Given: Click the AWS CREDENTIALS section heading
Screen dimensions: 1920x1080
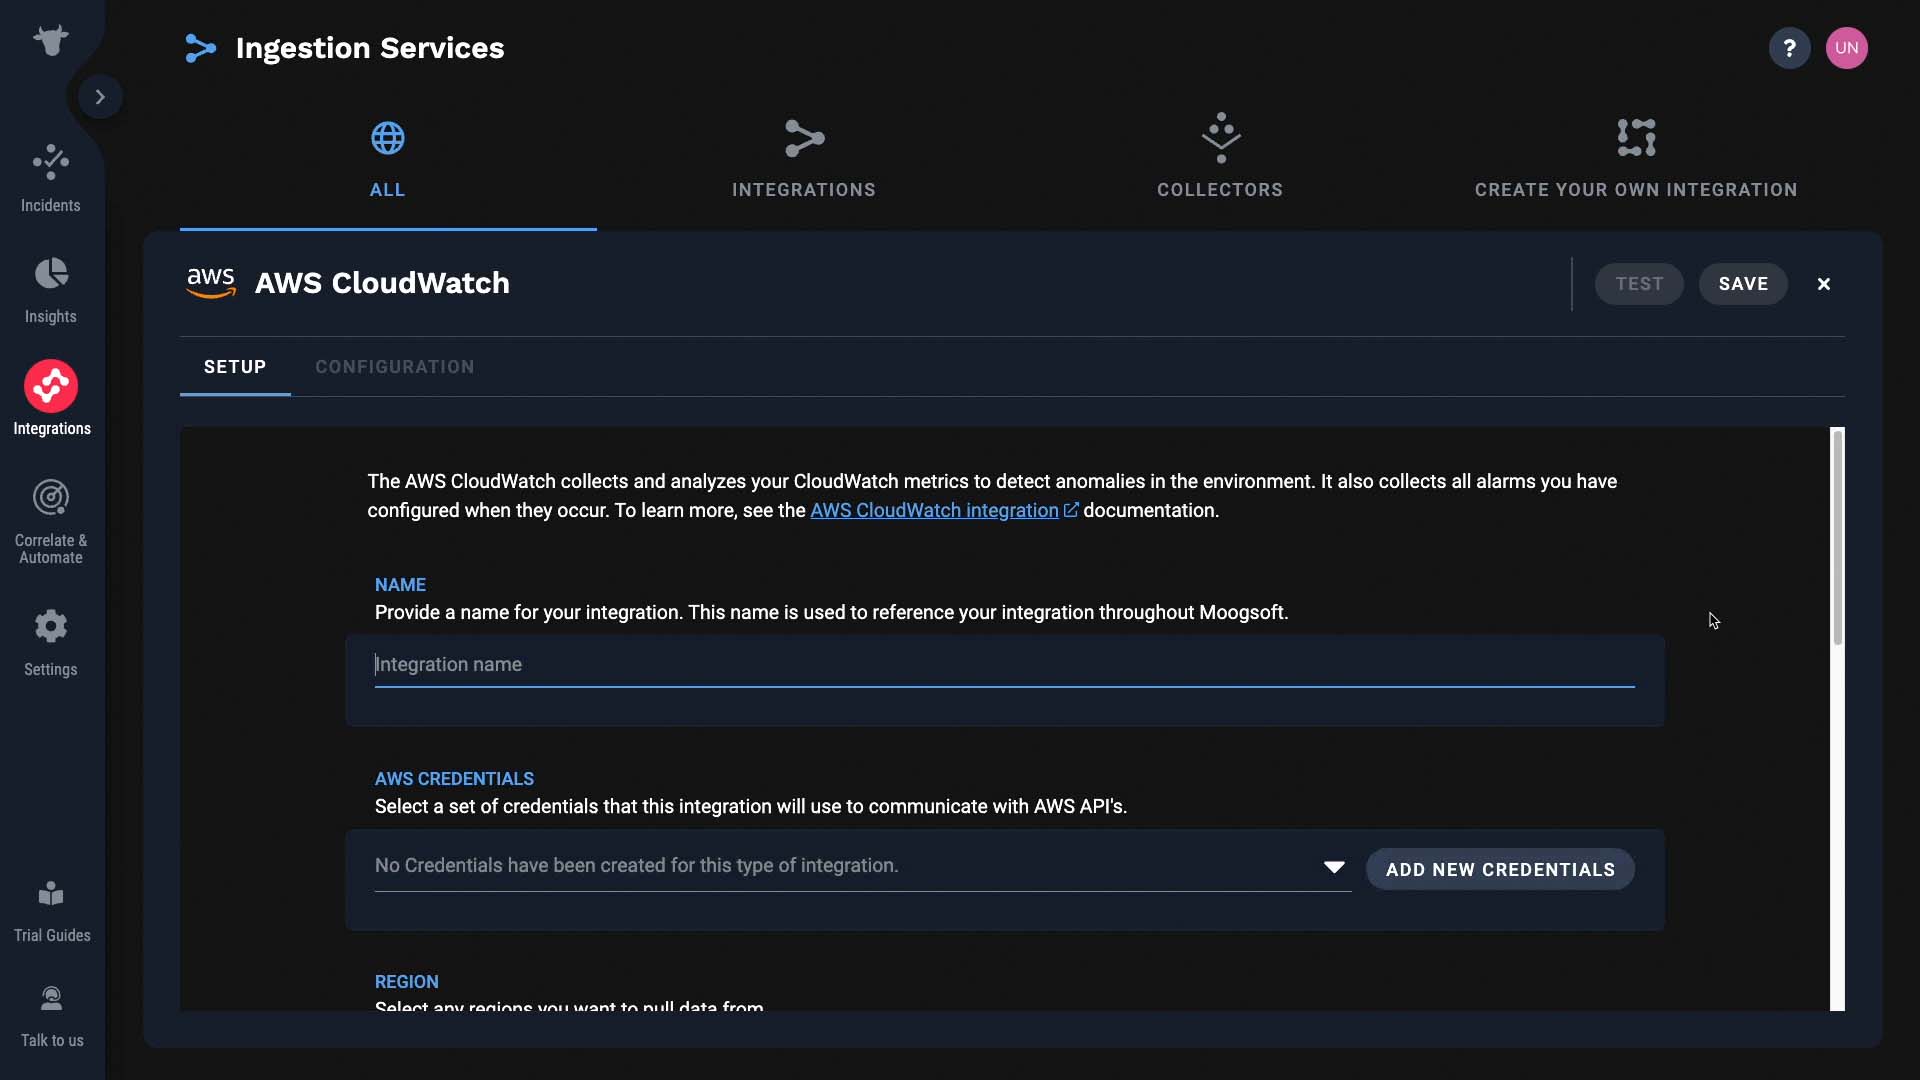Looking at the screenshot, I should click(x=454, y=779).
